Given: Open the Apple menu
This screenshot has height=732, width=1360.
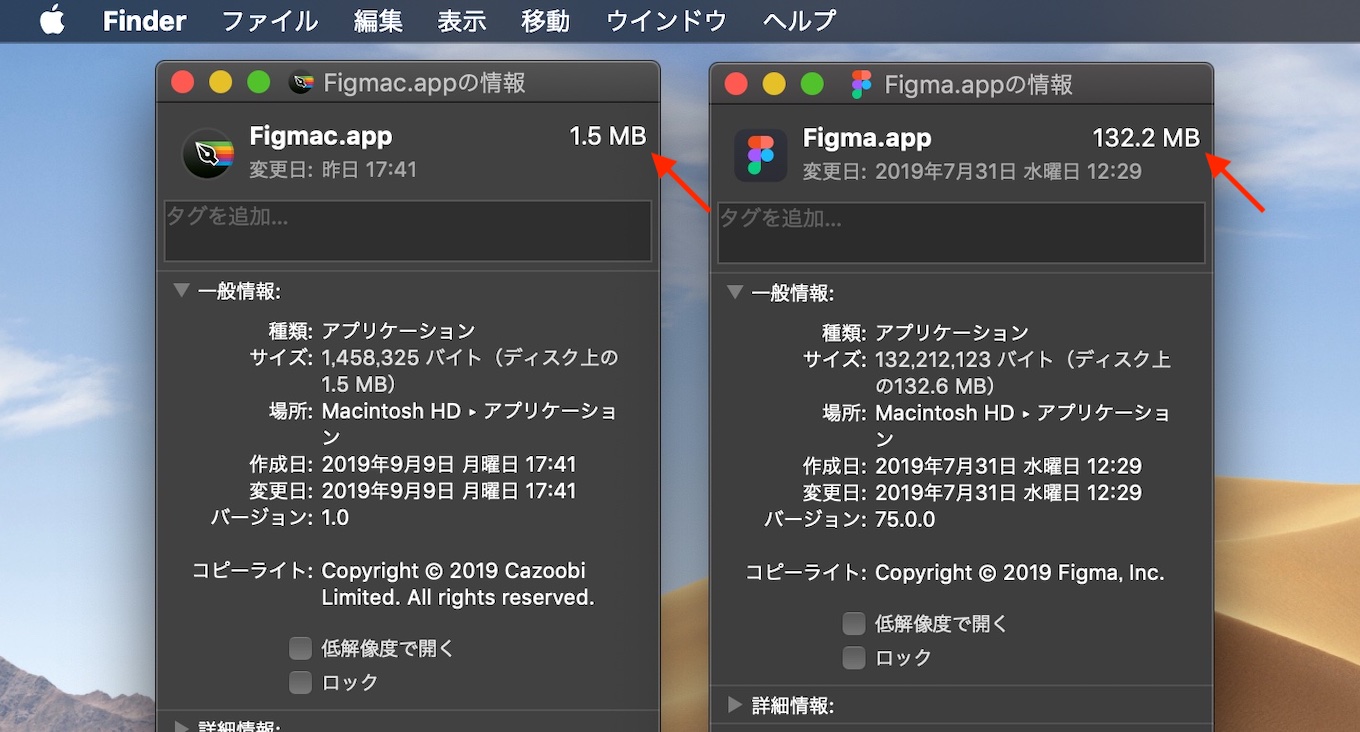Looking at the screenshot, I should click(52, 20).
